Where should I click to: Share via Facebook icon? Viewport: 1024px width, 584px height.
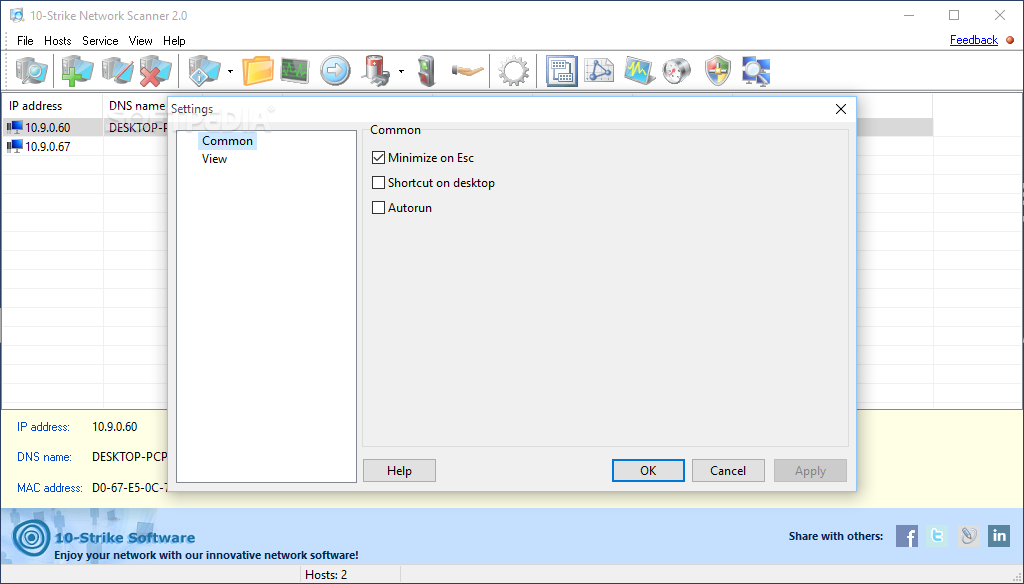906,536
